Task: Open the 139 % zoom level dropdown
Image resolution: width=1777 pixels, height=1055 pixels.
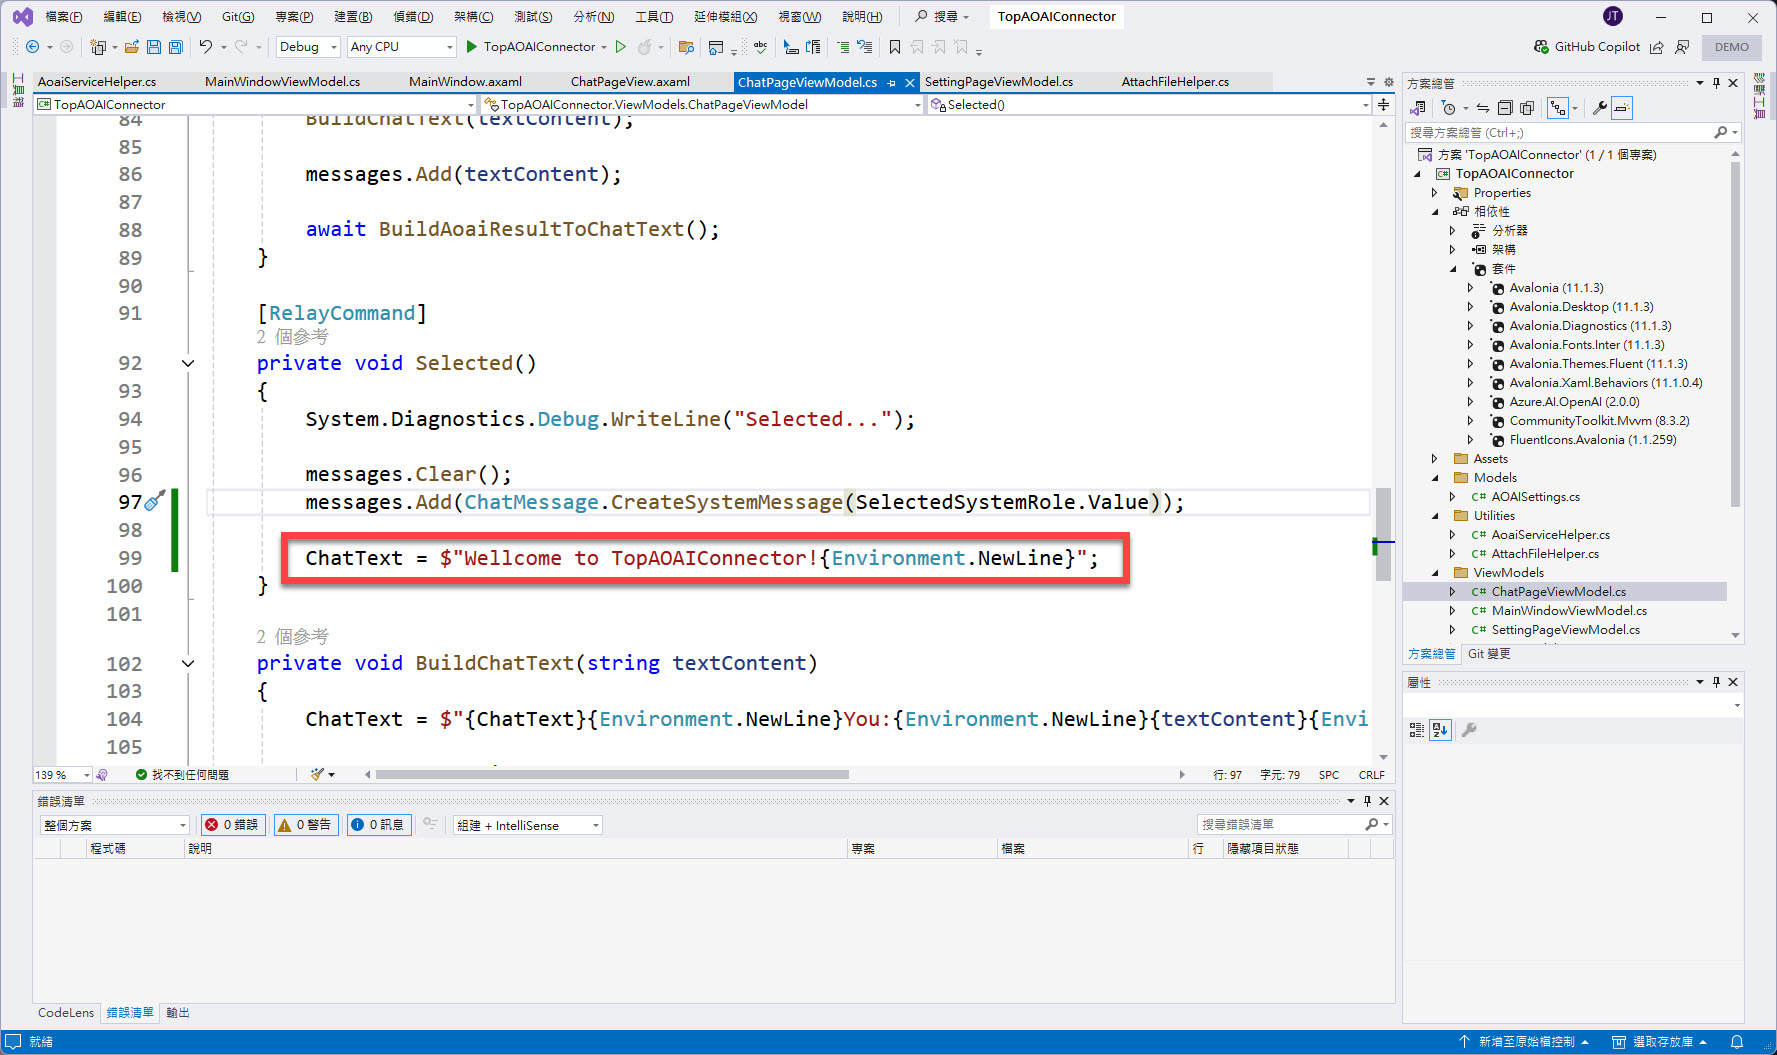Action: [x=62, y=775]
